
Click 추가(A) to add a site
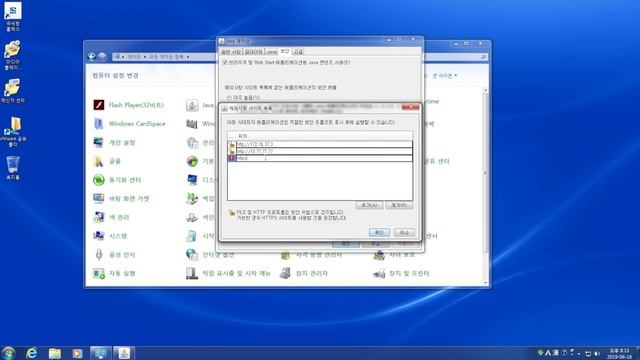[x=369, y=205]
